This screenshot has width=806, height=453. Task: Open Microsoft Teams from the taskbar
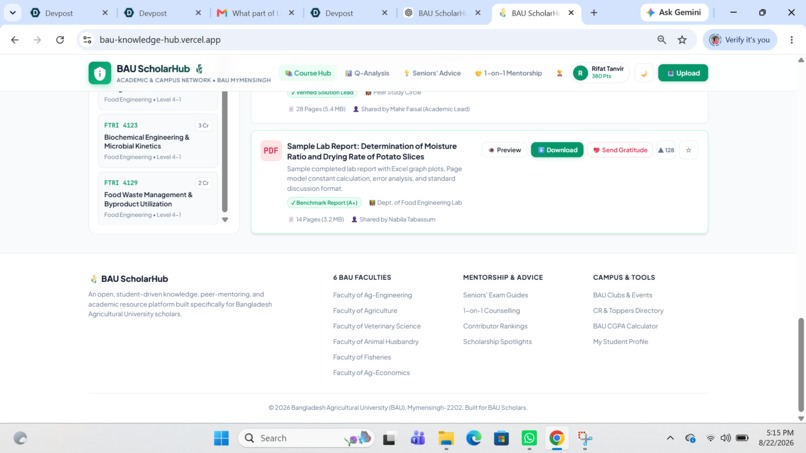pyautogui.click(x=418, y=438)
